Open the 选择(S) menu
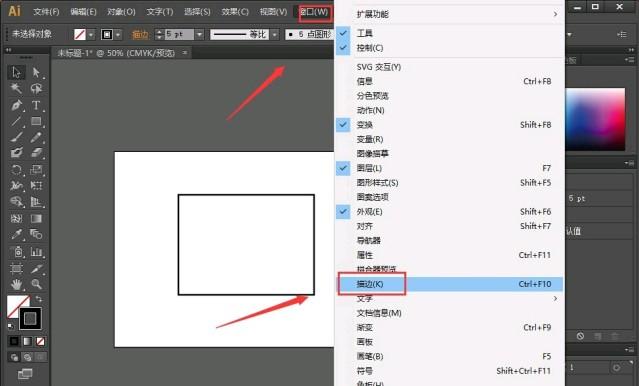This screenshot has height=386, width=639. (197, 12)
